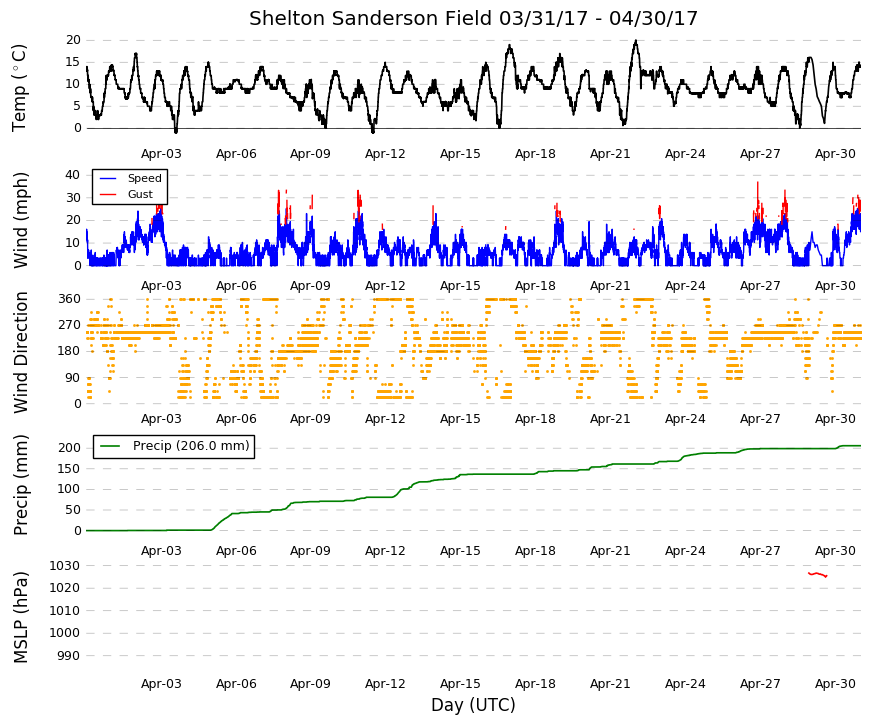This screenshot has height=725, width=871.
Task: Click the Precip (mm) axis label
Action: (x=20, y=485)
